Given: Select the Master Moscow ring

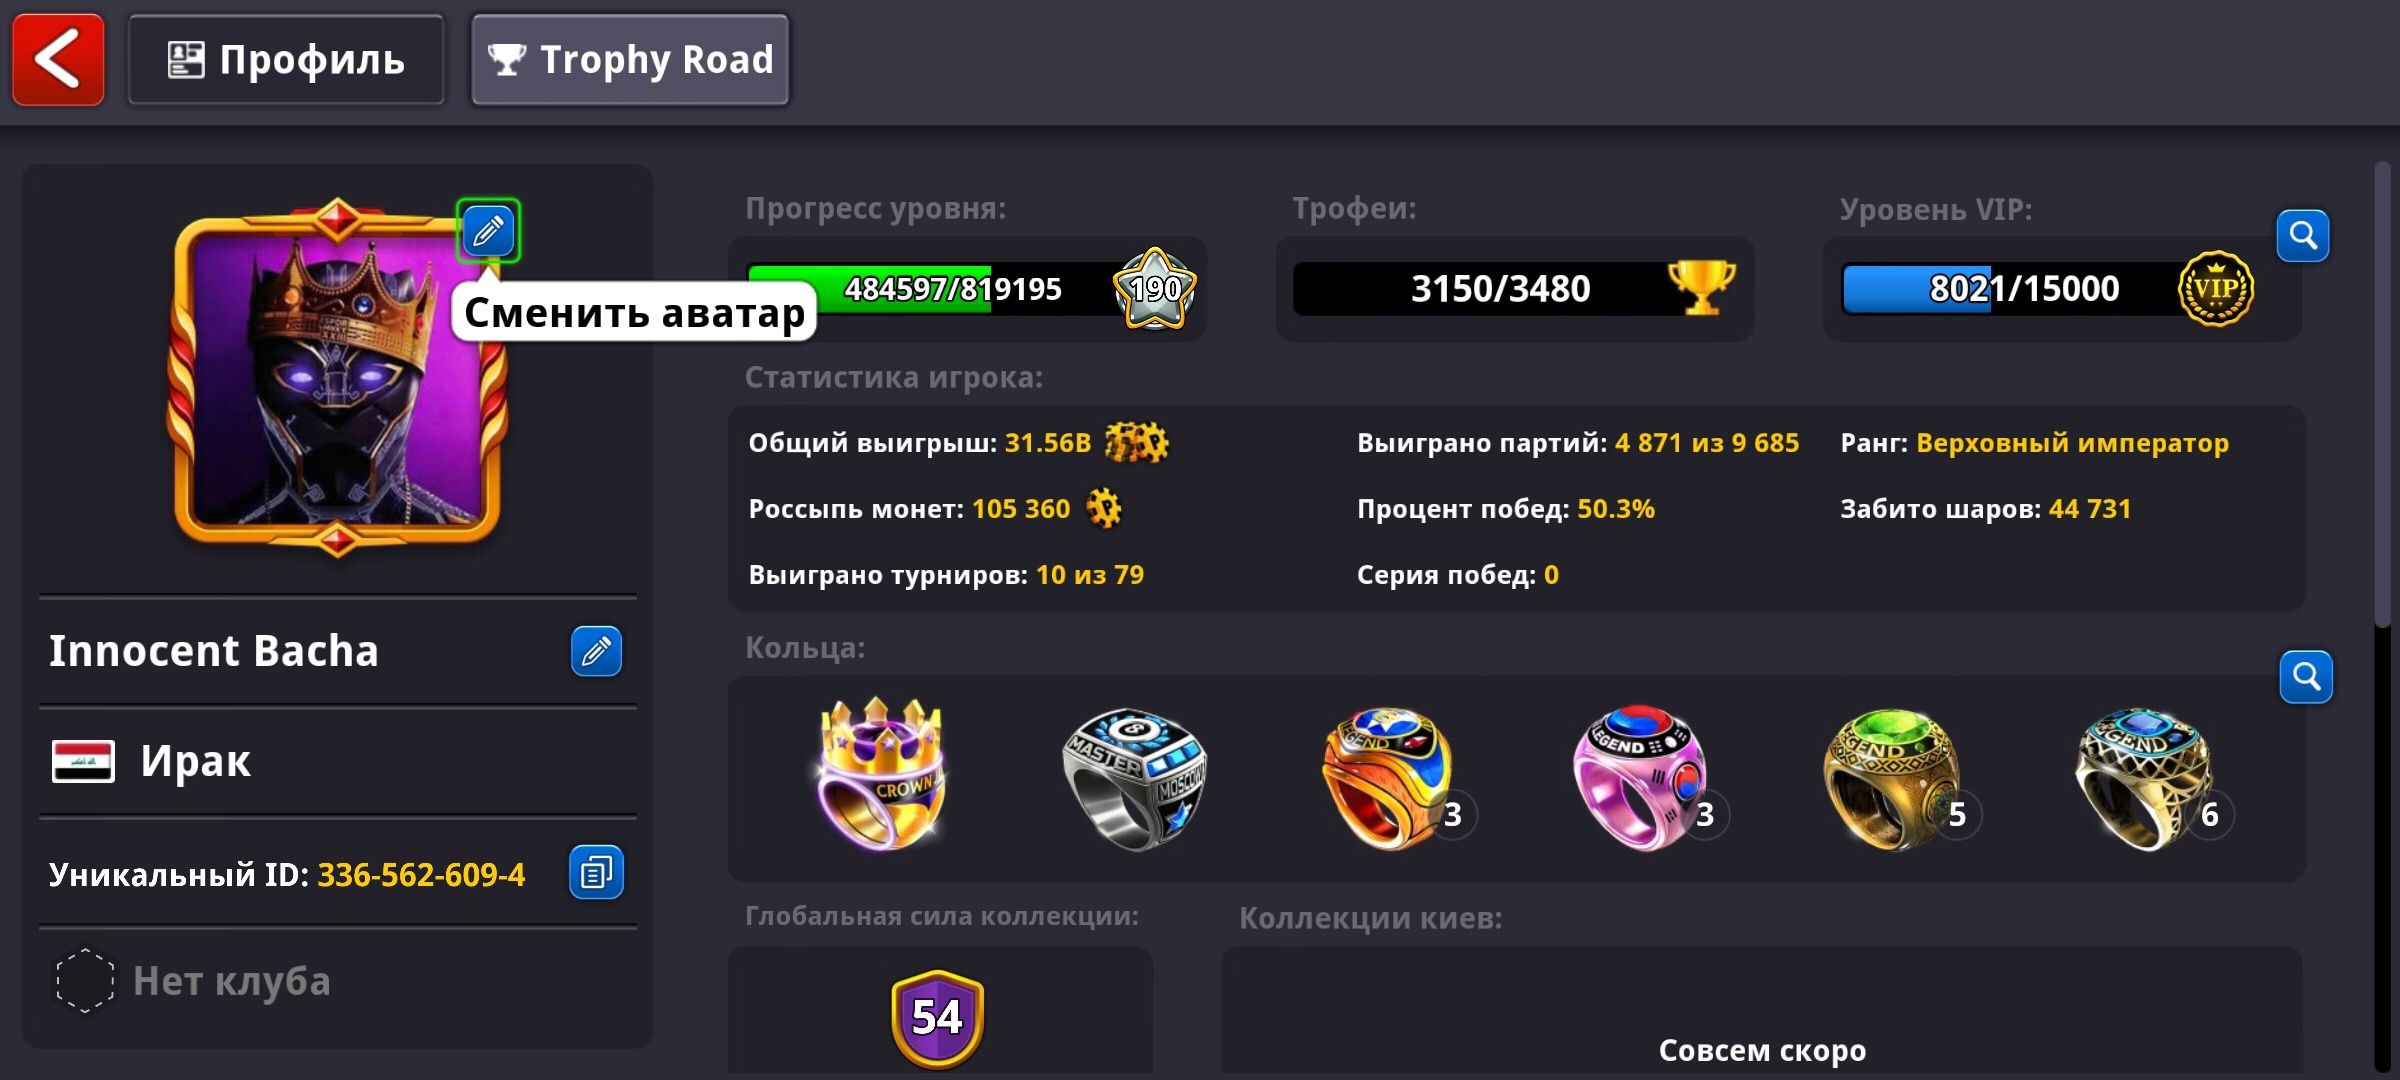Looking at the screenshot, I should coord(1135,778).
